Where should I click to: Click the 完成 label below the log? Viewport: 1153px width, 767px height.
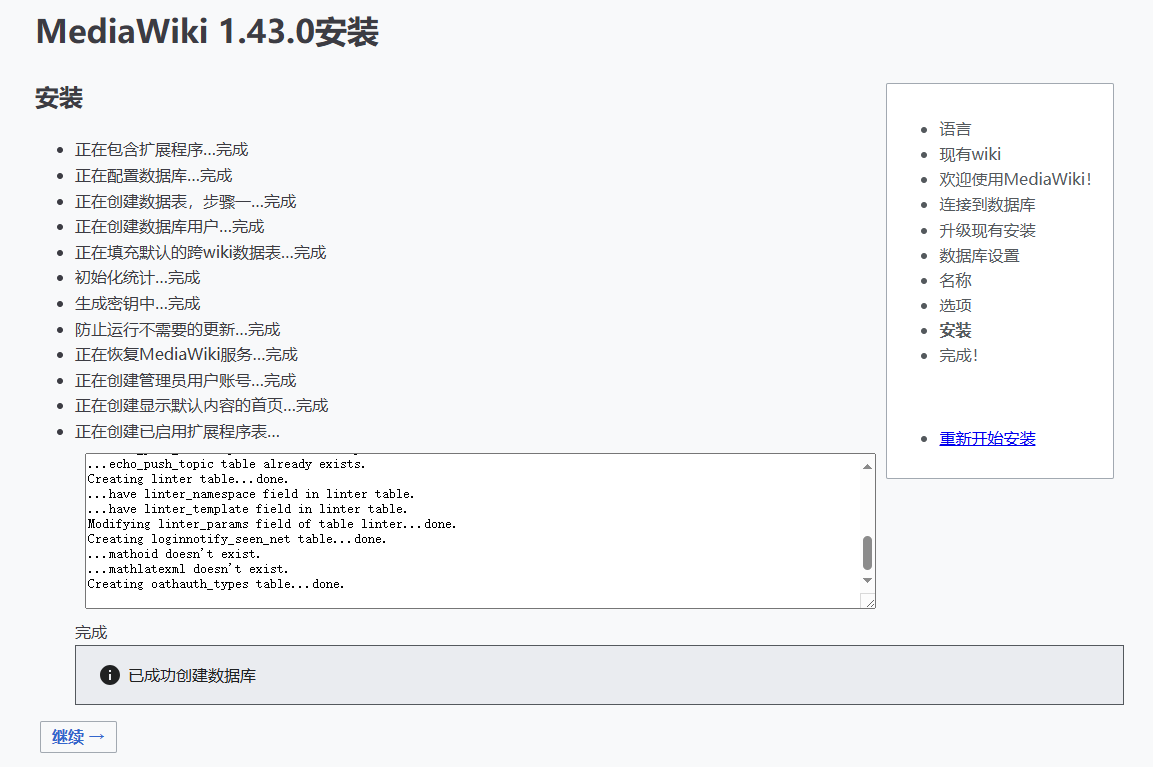tap(91, 632)
